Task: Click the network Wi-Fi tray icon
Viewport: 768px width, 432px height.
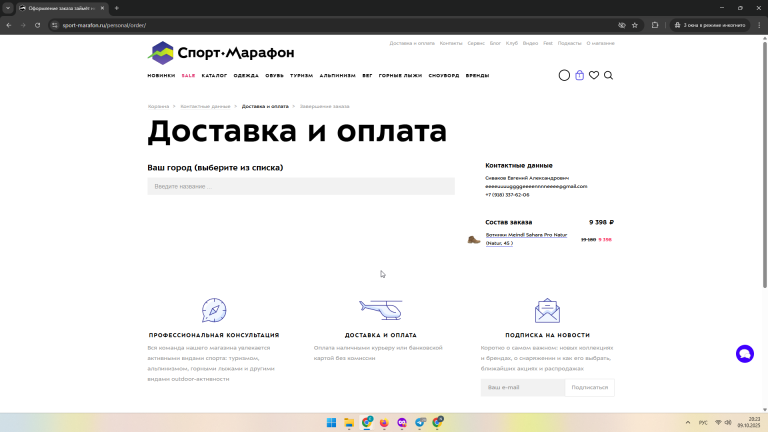Action: point(718,422)
